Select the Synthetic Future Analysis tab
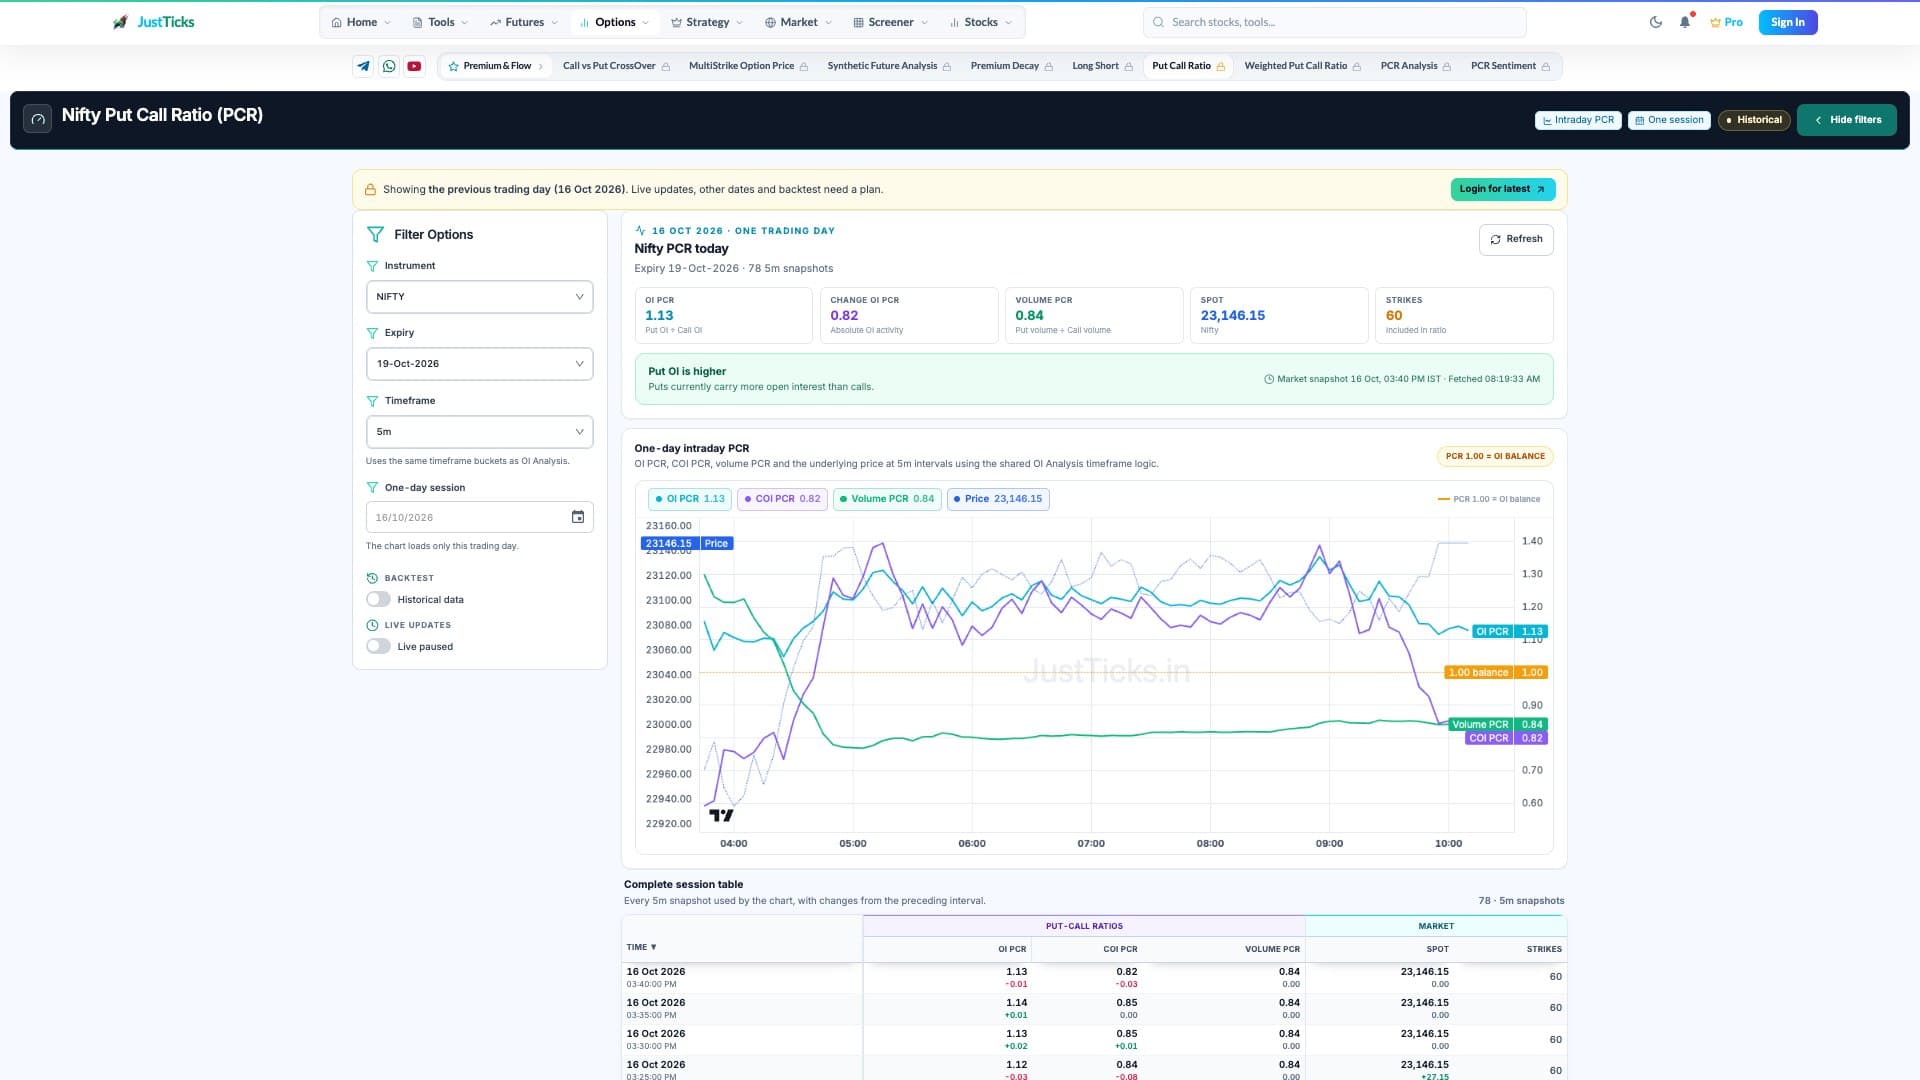This screenshot has width=1920, height=1080. (x=889, y=66)
